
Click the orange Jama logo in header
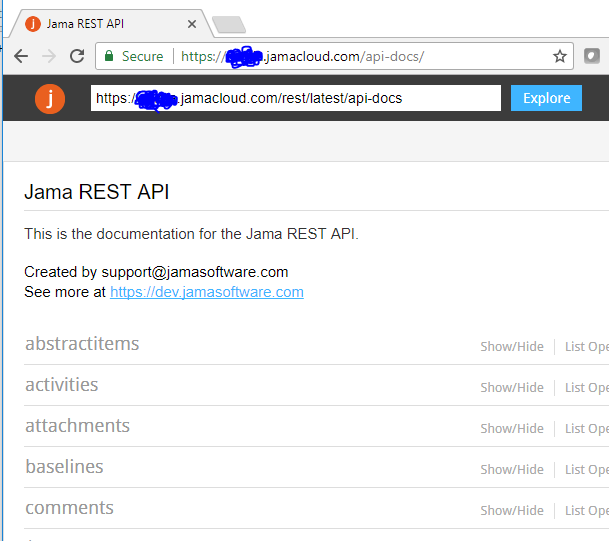pyautogui.click(x=50, y=99)
